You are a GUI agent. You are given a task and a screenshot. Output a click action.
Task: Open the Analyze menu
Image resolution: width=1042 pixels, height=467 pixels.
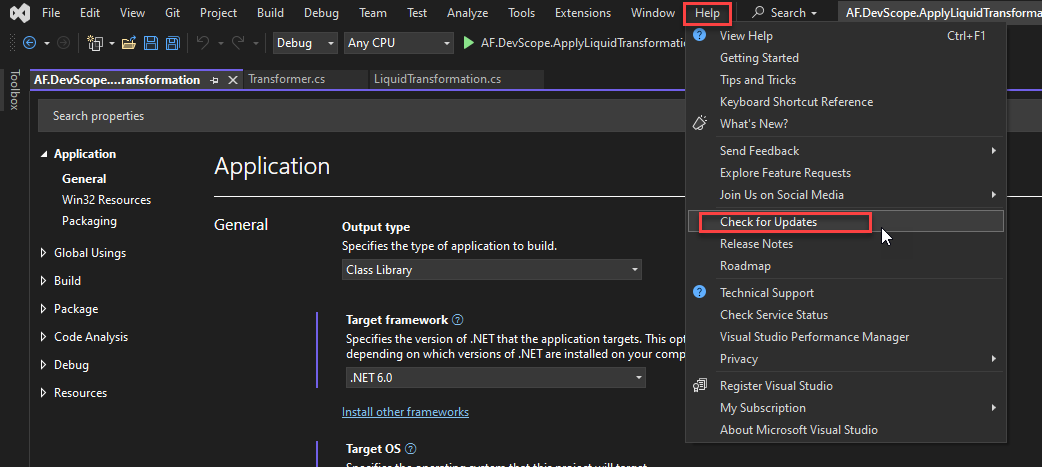pos(467,13)
